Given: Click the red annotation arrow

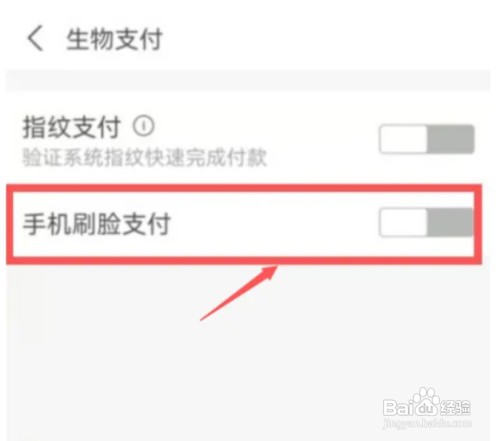Looking at the screenshot, I should click(239, 293).
